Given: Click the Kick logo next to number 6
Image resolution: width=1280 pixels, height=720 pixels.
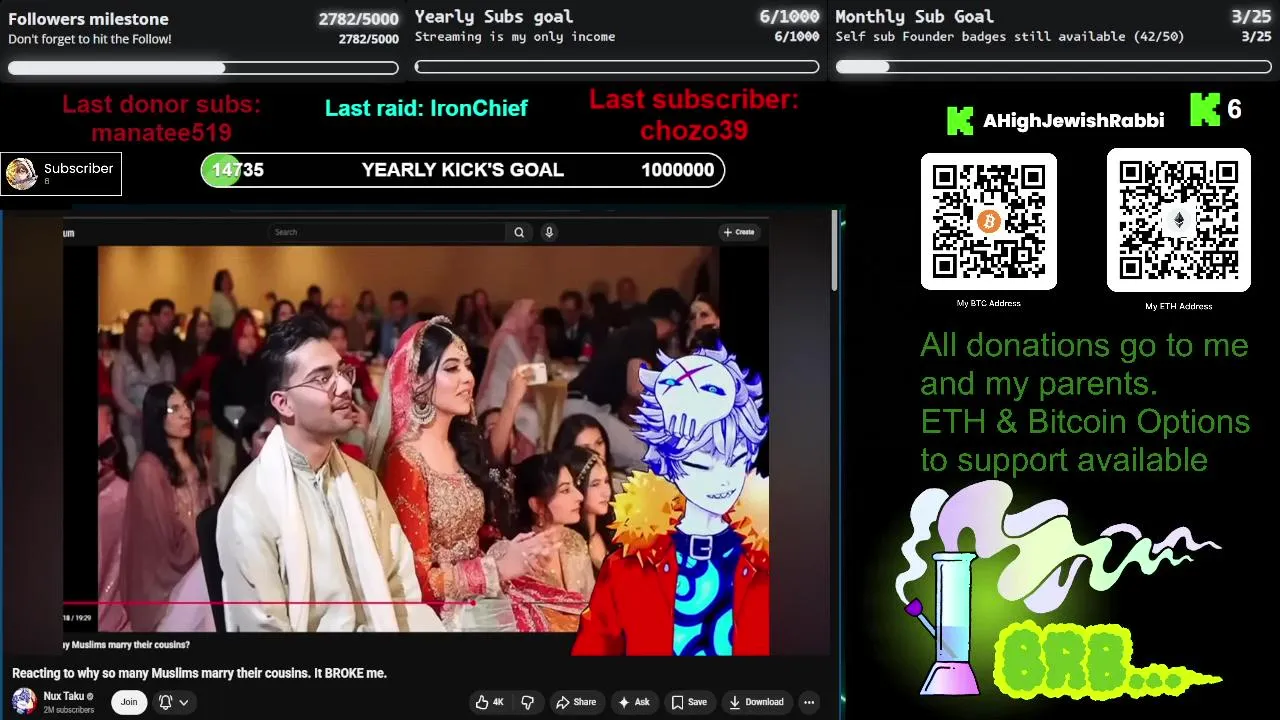Looking at the screenshot, I should [x=1205, y=110].
